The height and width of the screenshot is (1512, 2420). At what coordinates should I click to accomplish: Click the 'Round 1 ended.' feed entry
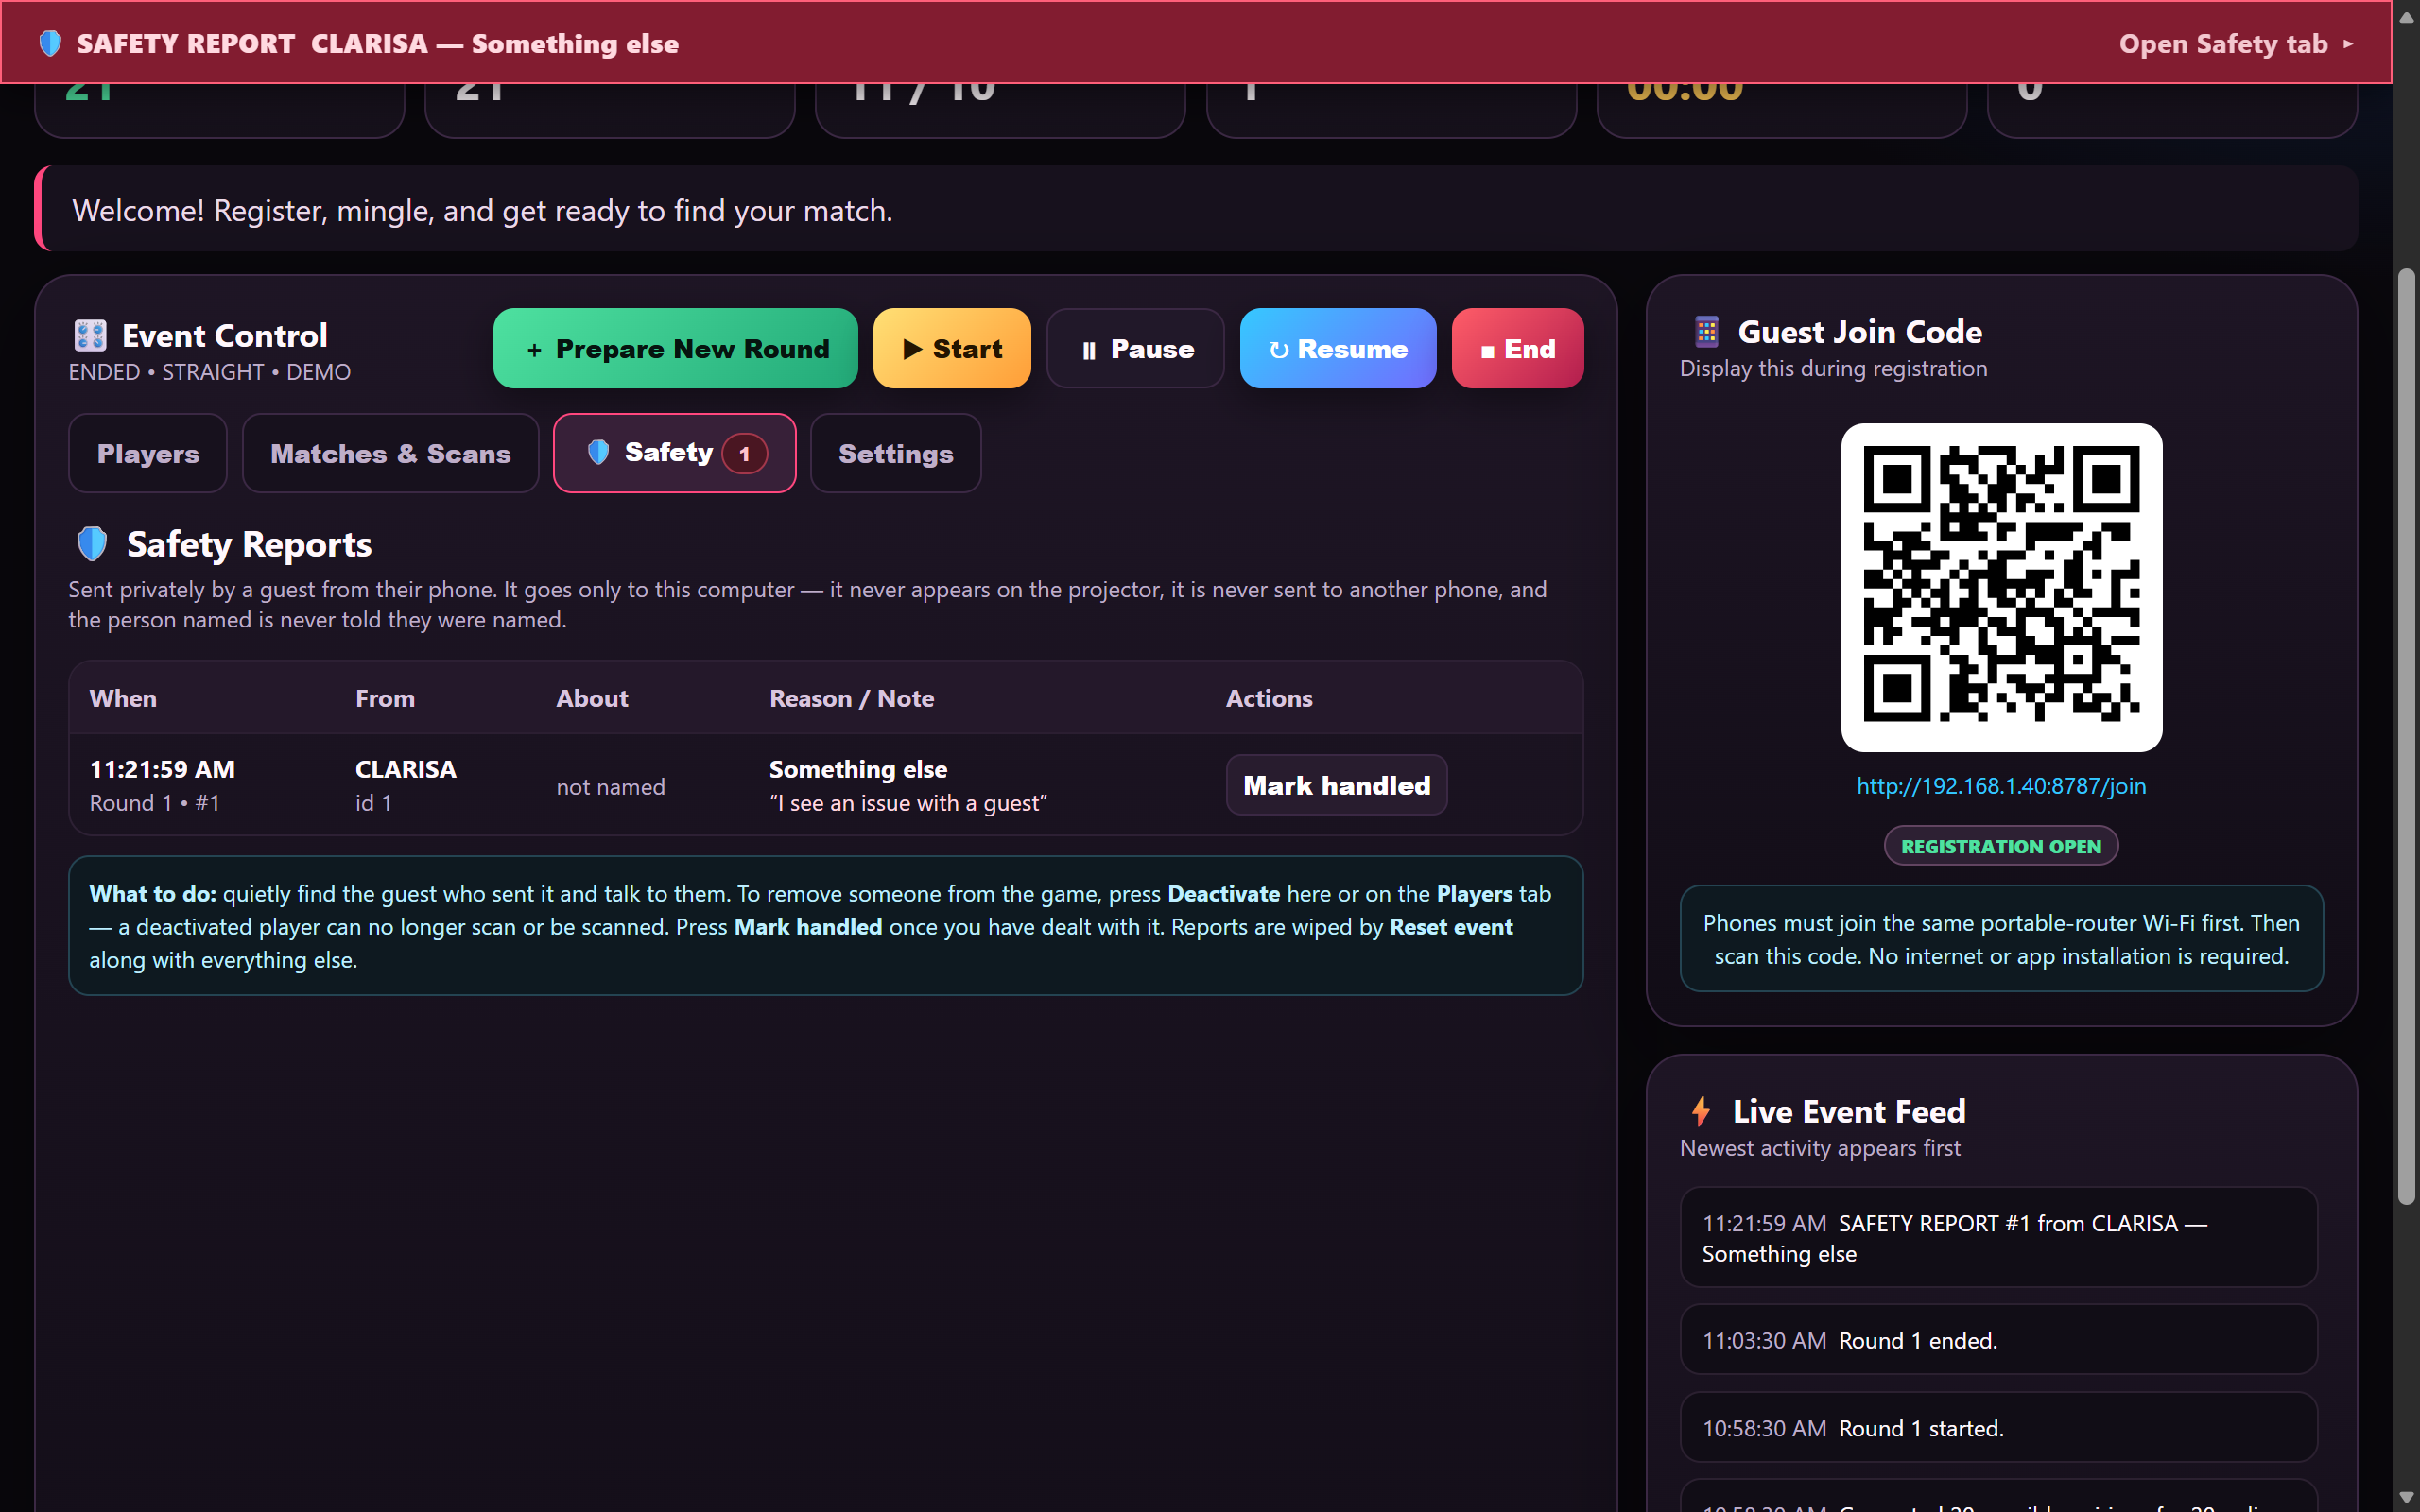tap(1998, 1340)
